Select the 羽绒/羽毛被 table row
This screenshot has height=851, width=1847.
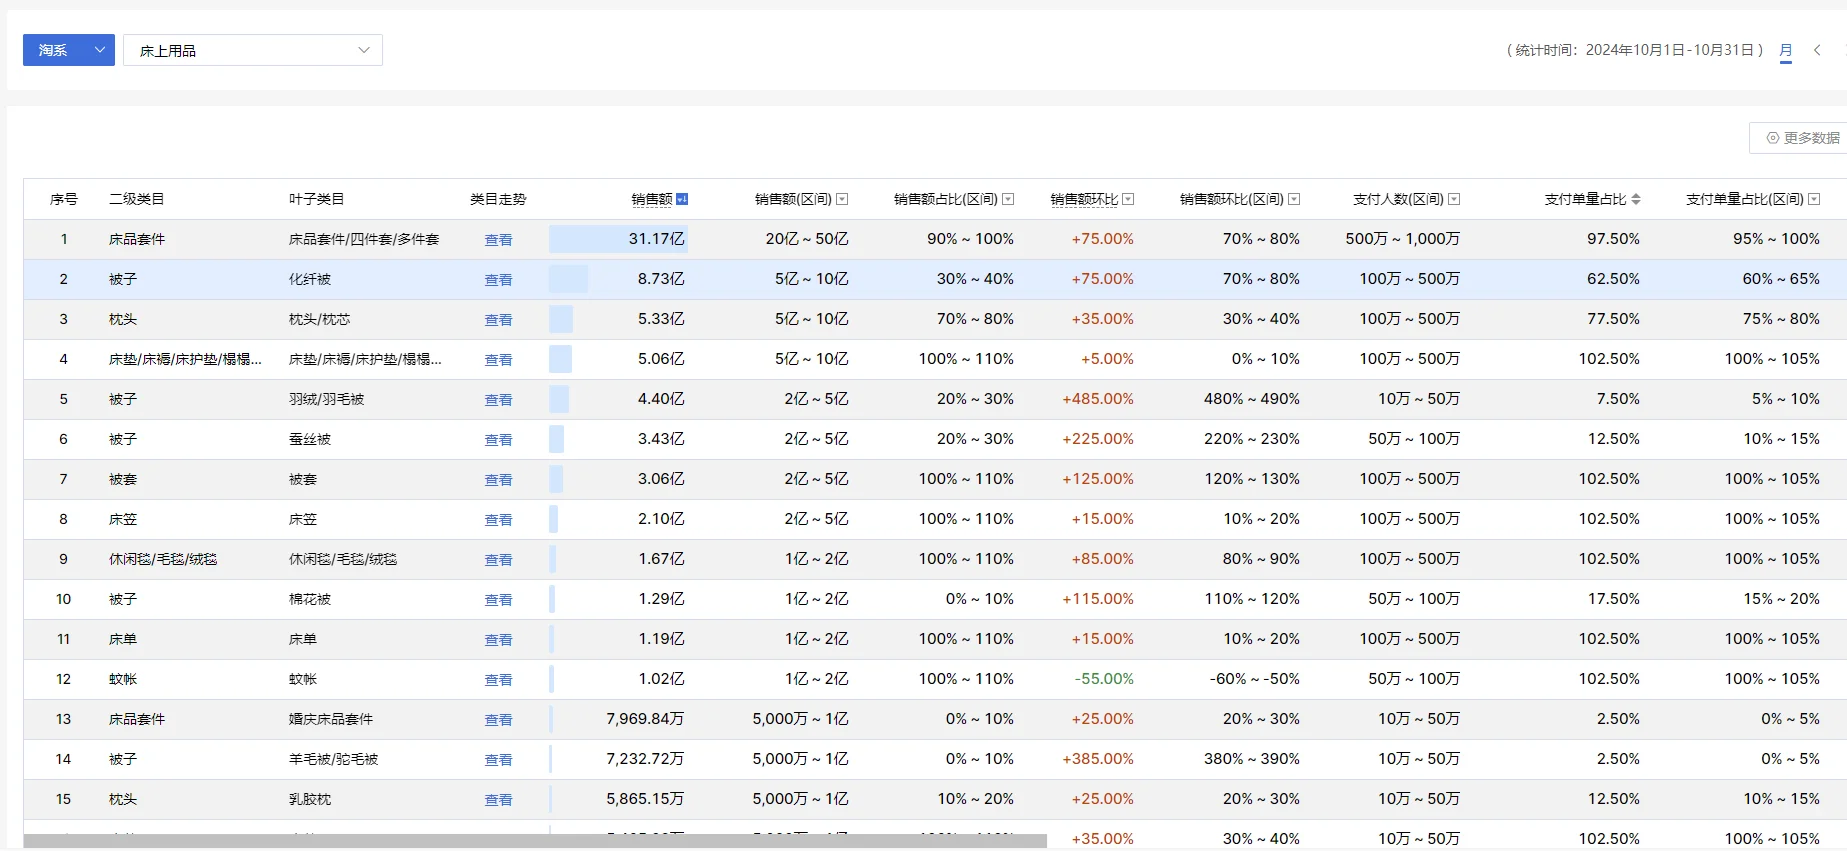(935, 399)
